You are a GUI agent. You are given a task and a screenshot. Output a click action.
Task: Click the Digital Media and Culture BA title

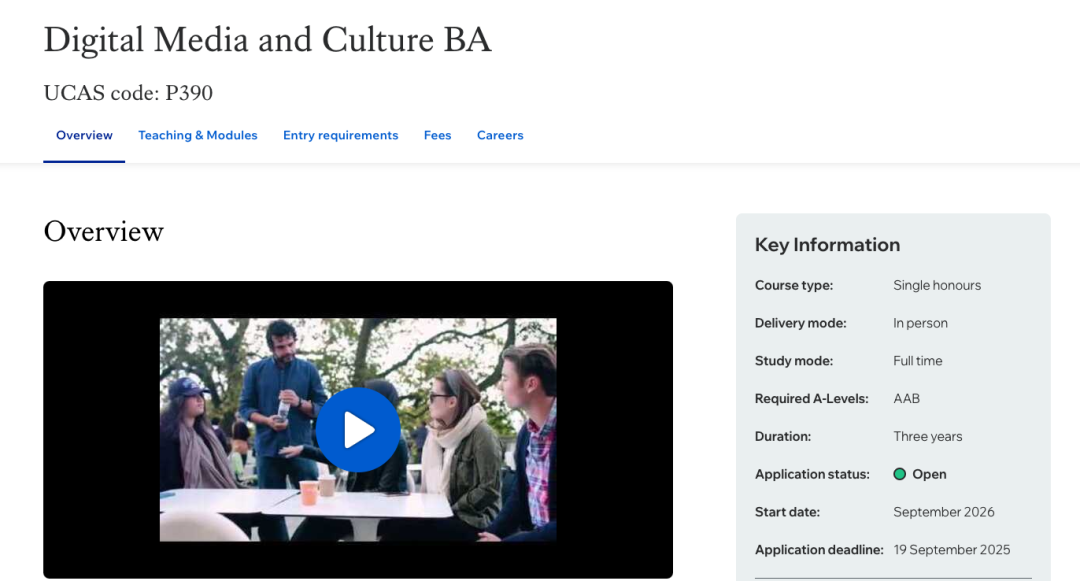[x=267, y=40]
